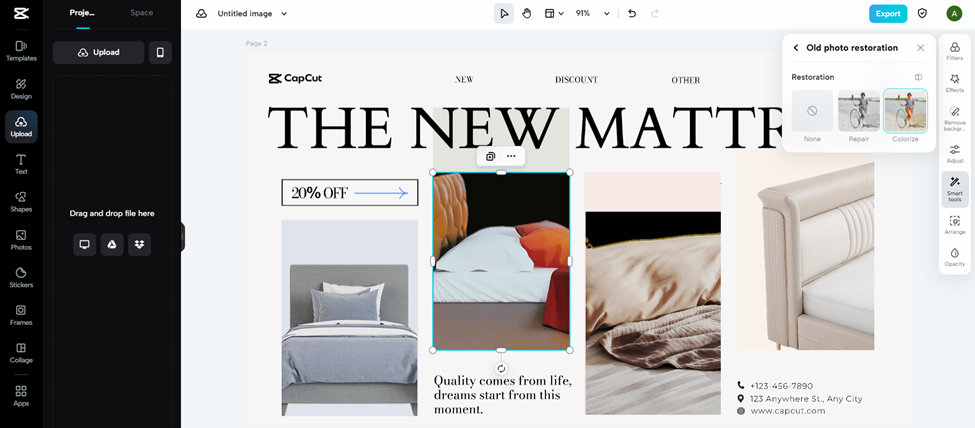The image size is (975, 428).
Task: Click the CapCut logo home icon
Action: click(x=21, y=14)
